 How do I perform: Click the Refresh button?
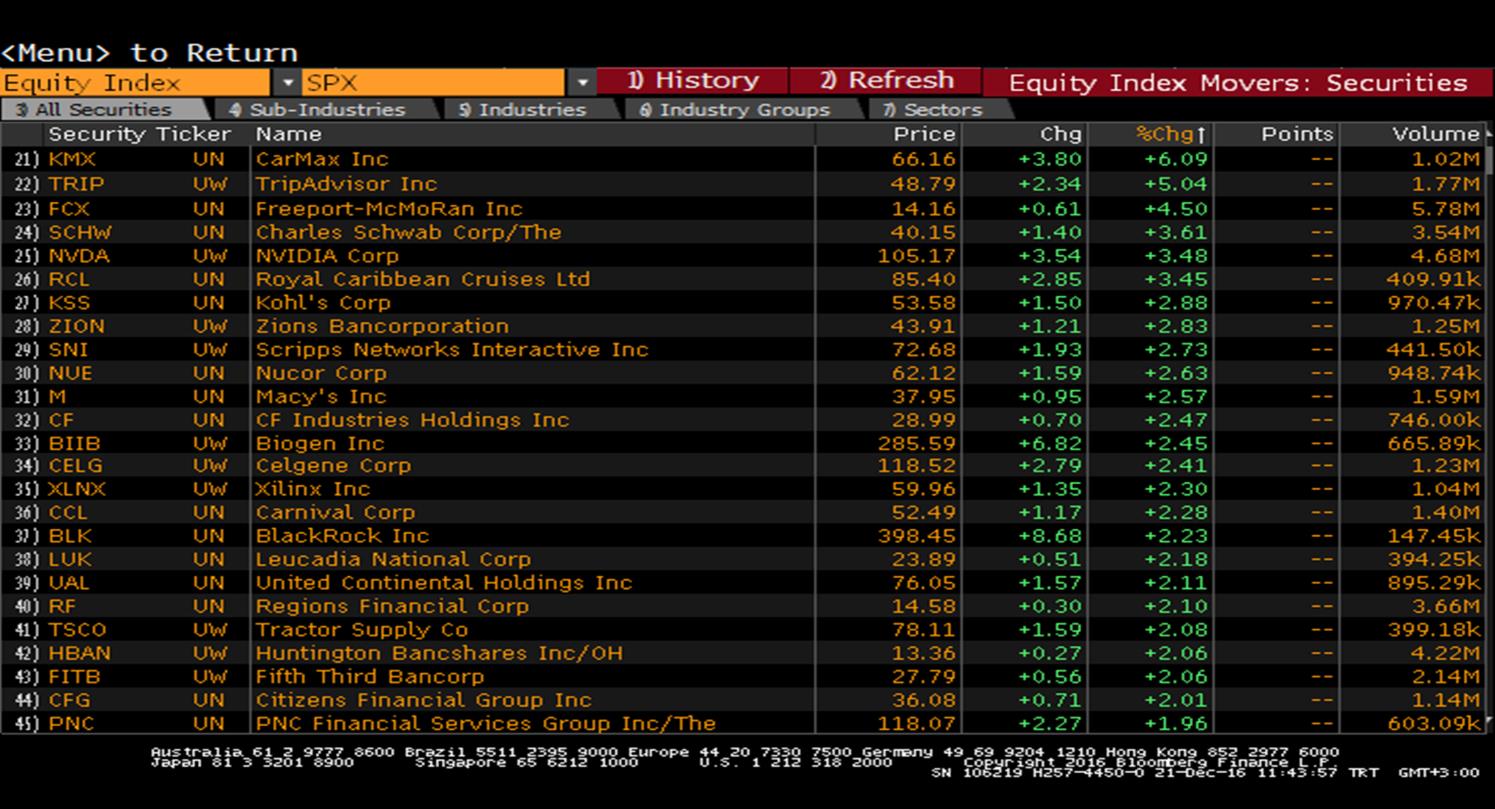coord(886,82)
